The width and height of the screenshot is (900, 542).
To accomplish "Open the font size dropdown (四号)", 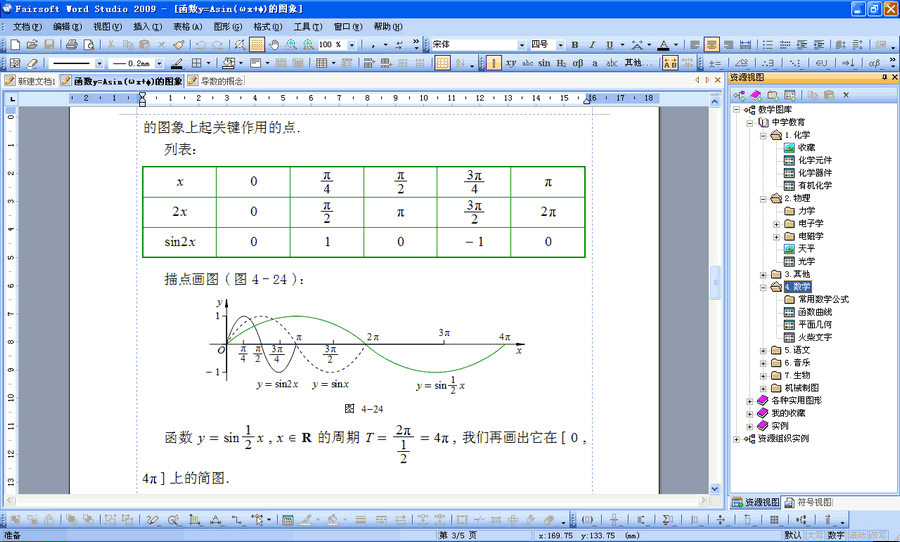I will (x=560, y=44).
